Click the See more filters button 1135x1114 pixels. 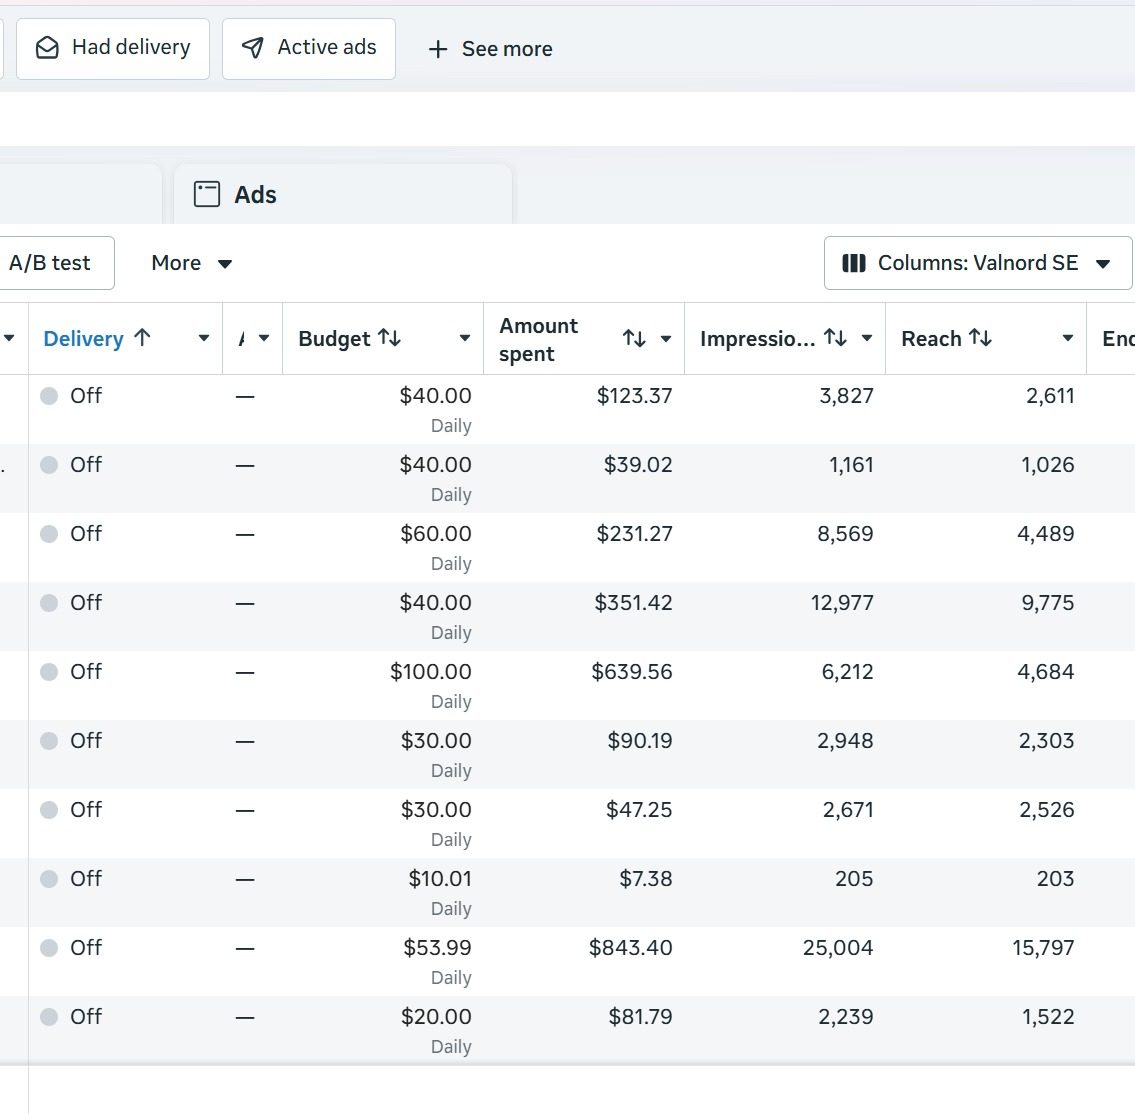(x=490, y=48)
